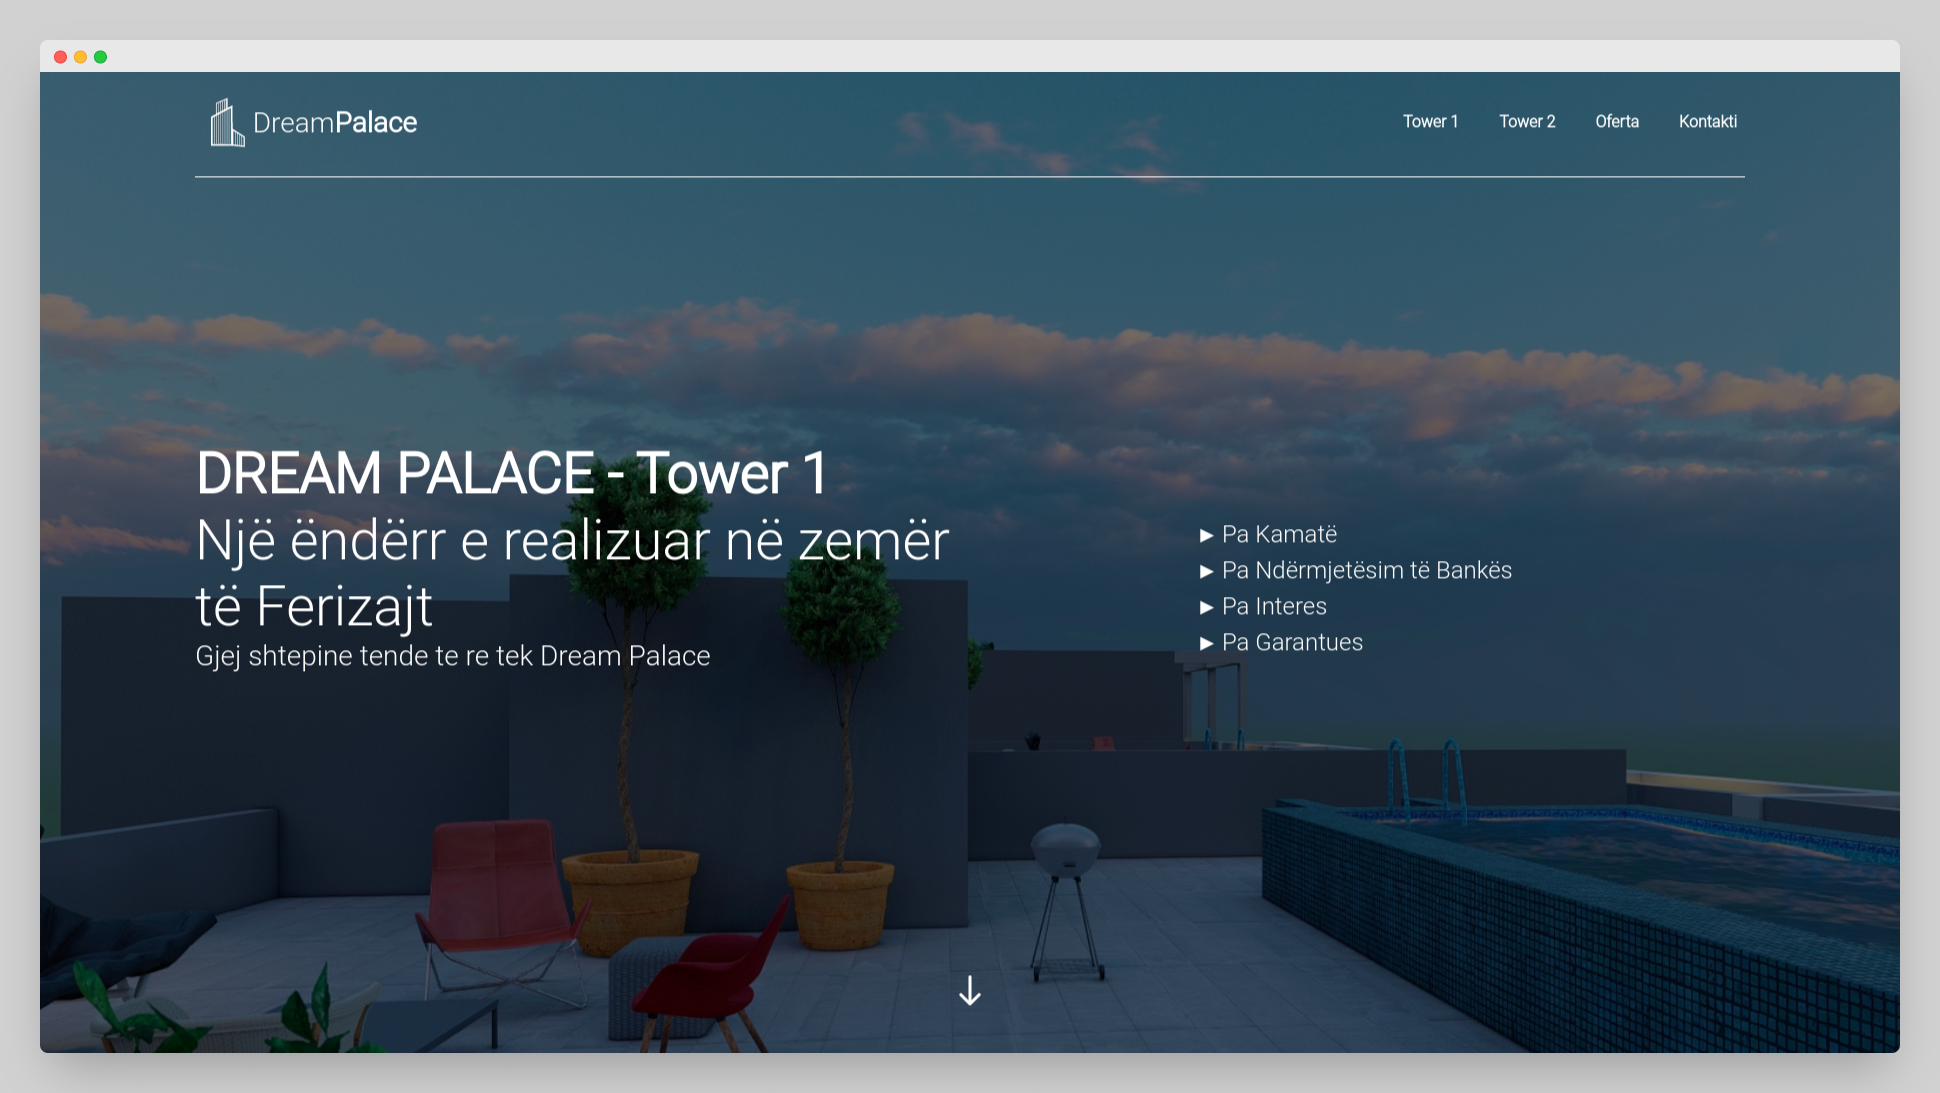Select the Pa Kamatë list item
This screenshot has width=1940, height=1093.
tap(1279, 535)
